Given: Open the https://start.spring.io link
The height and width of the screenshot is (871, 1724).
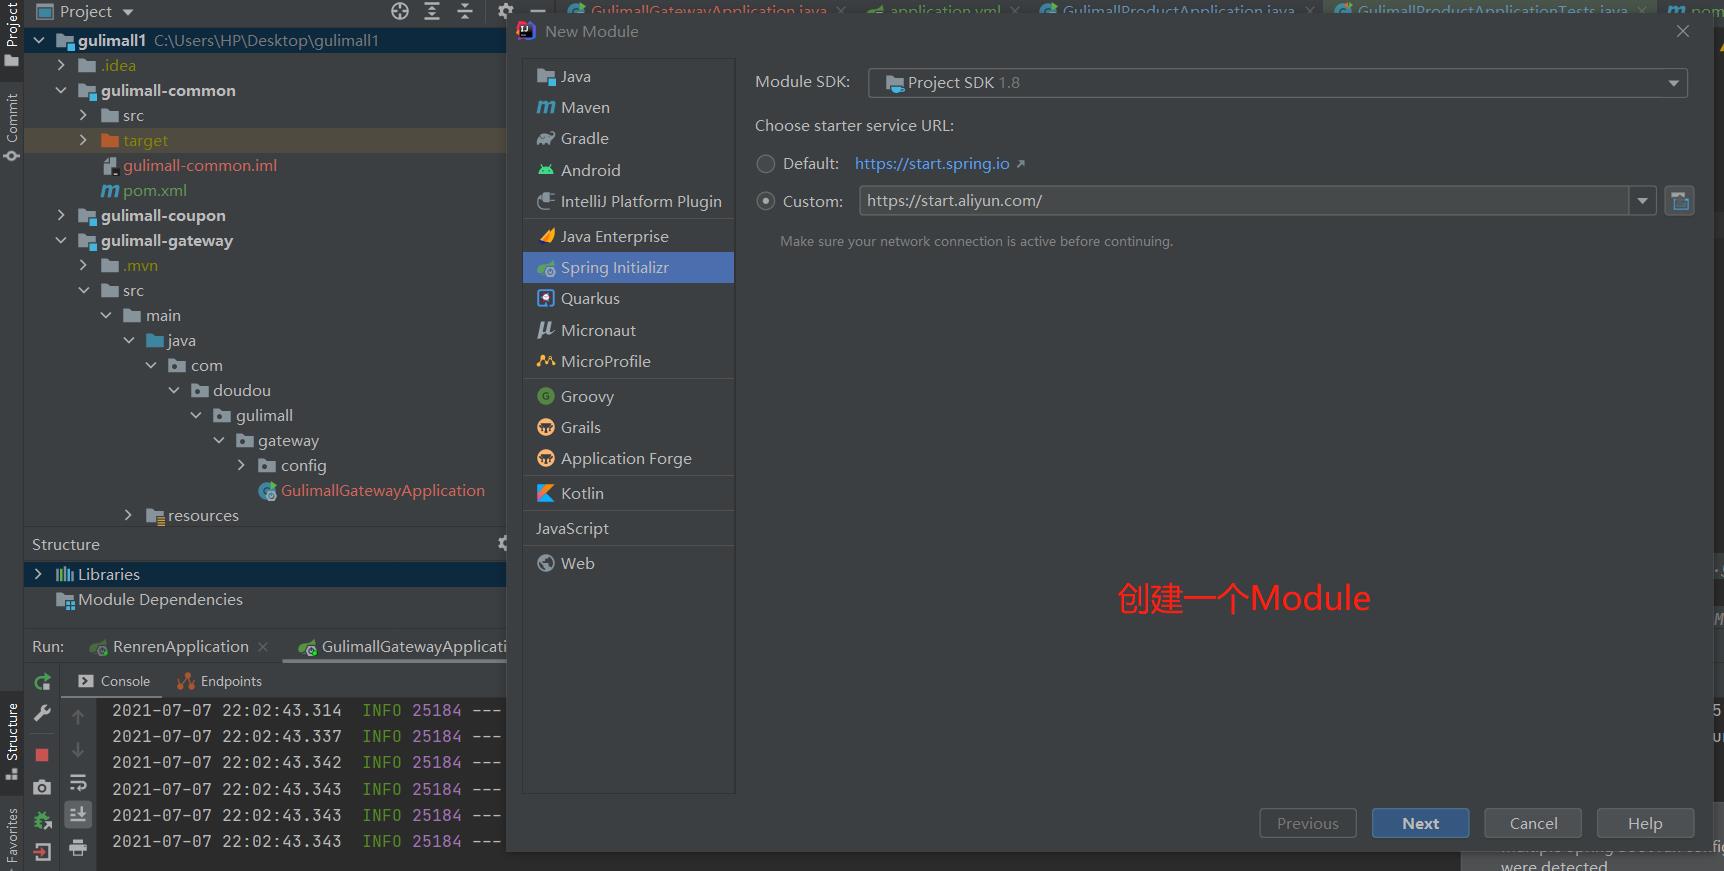Looking at the screenshot, I should click(x=932, y=164).
